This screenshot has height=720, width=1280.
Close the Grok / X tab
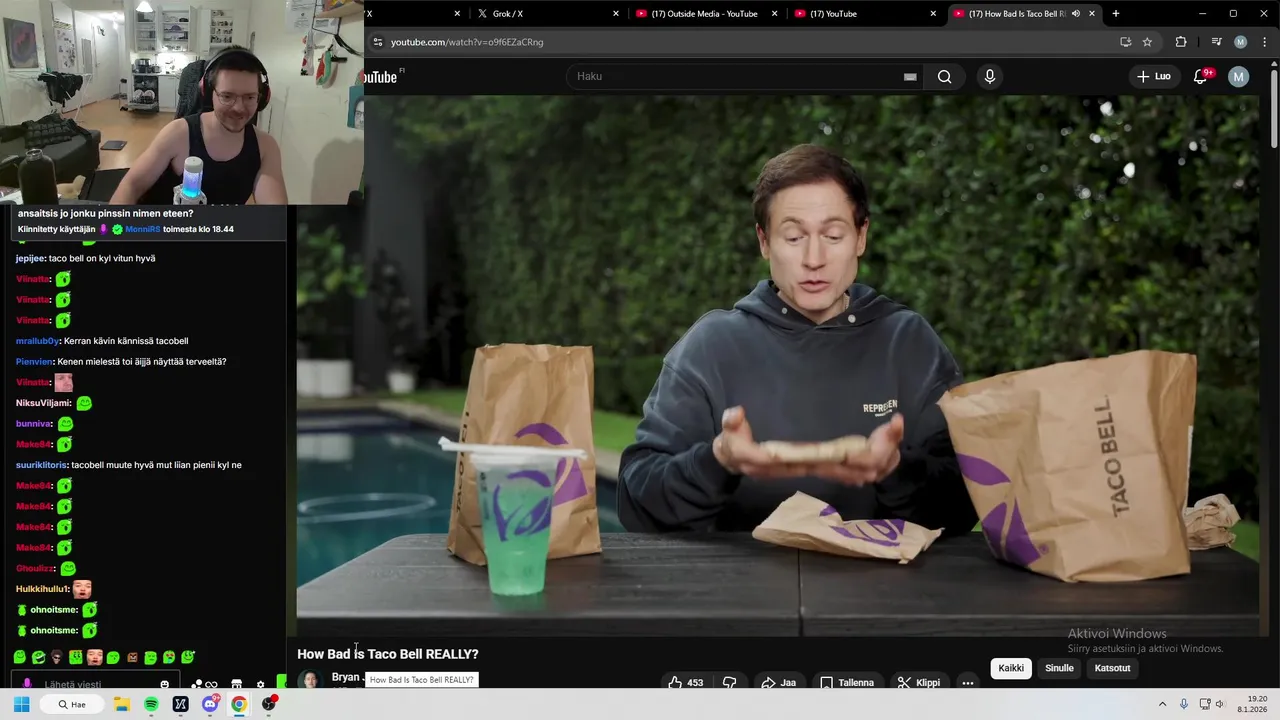point(616,14)
